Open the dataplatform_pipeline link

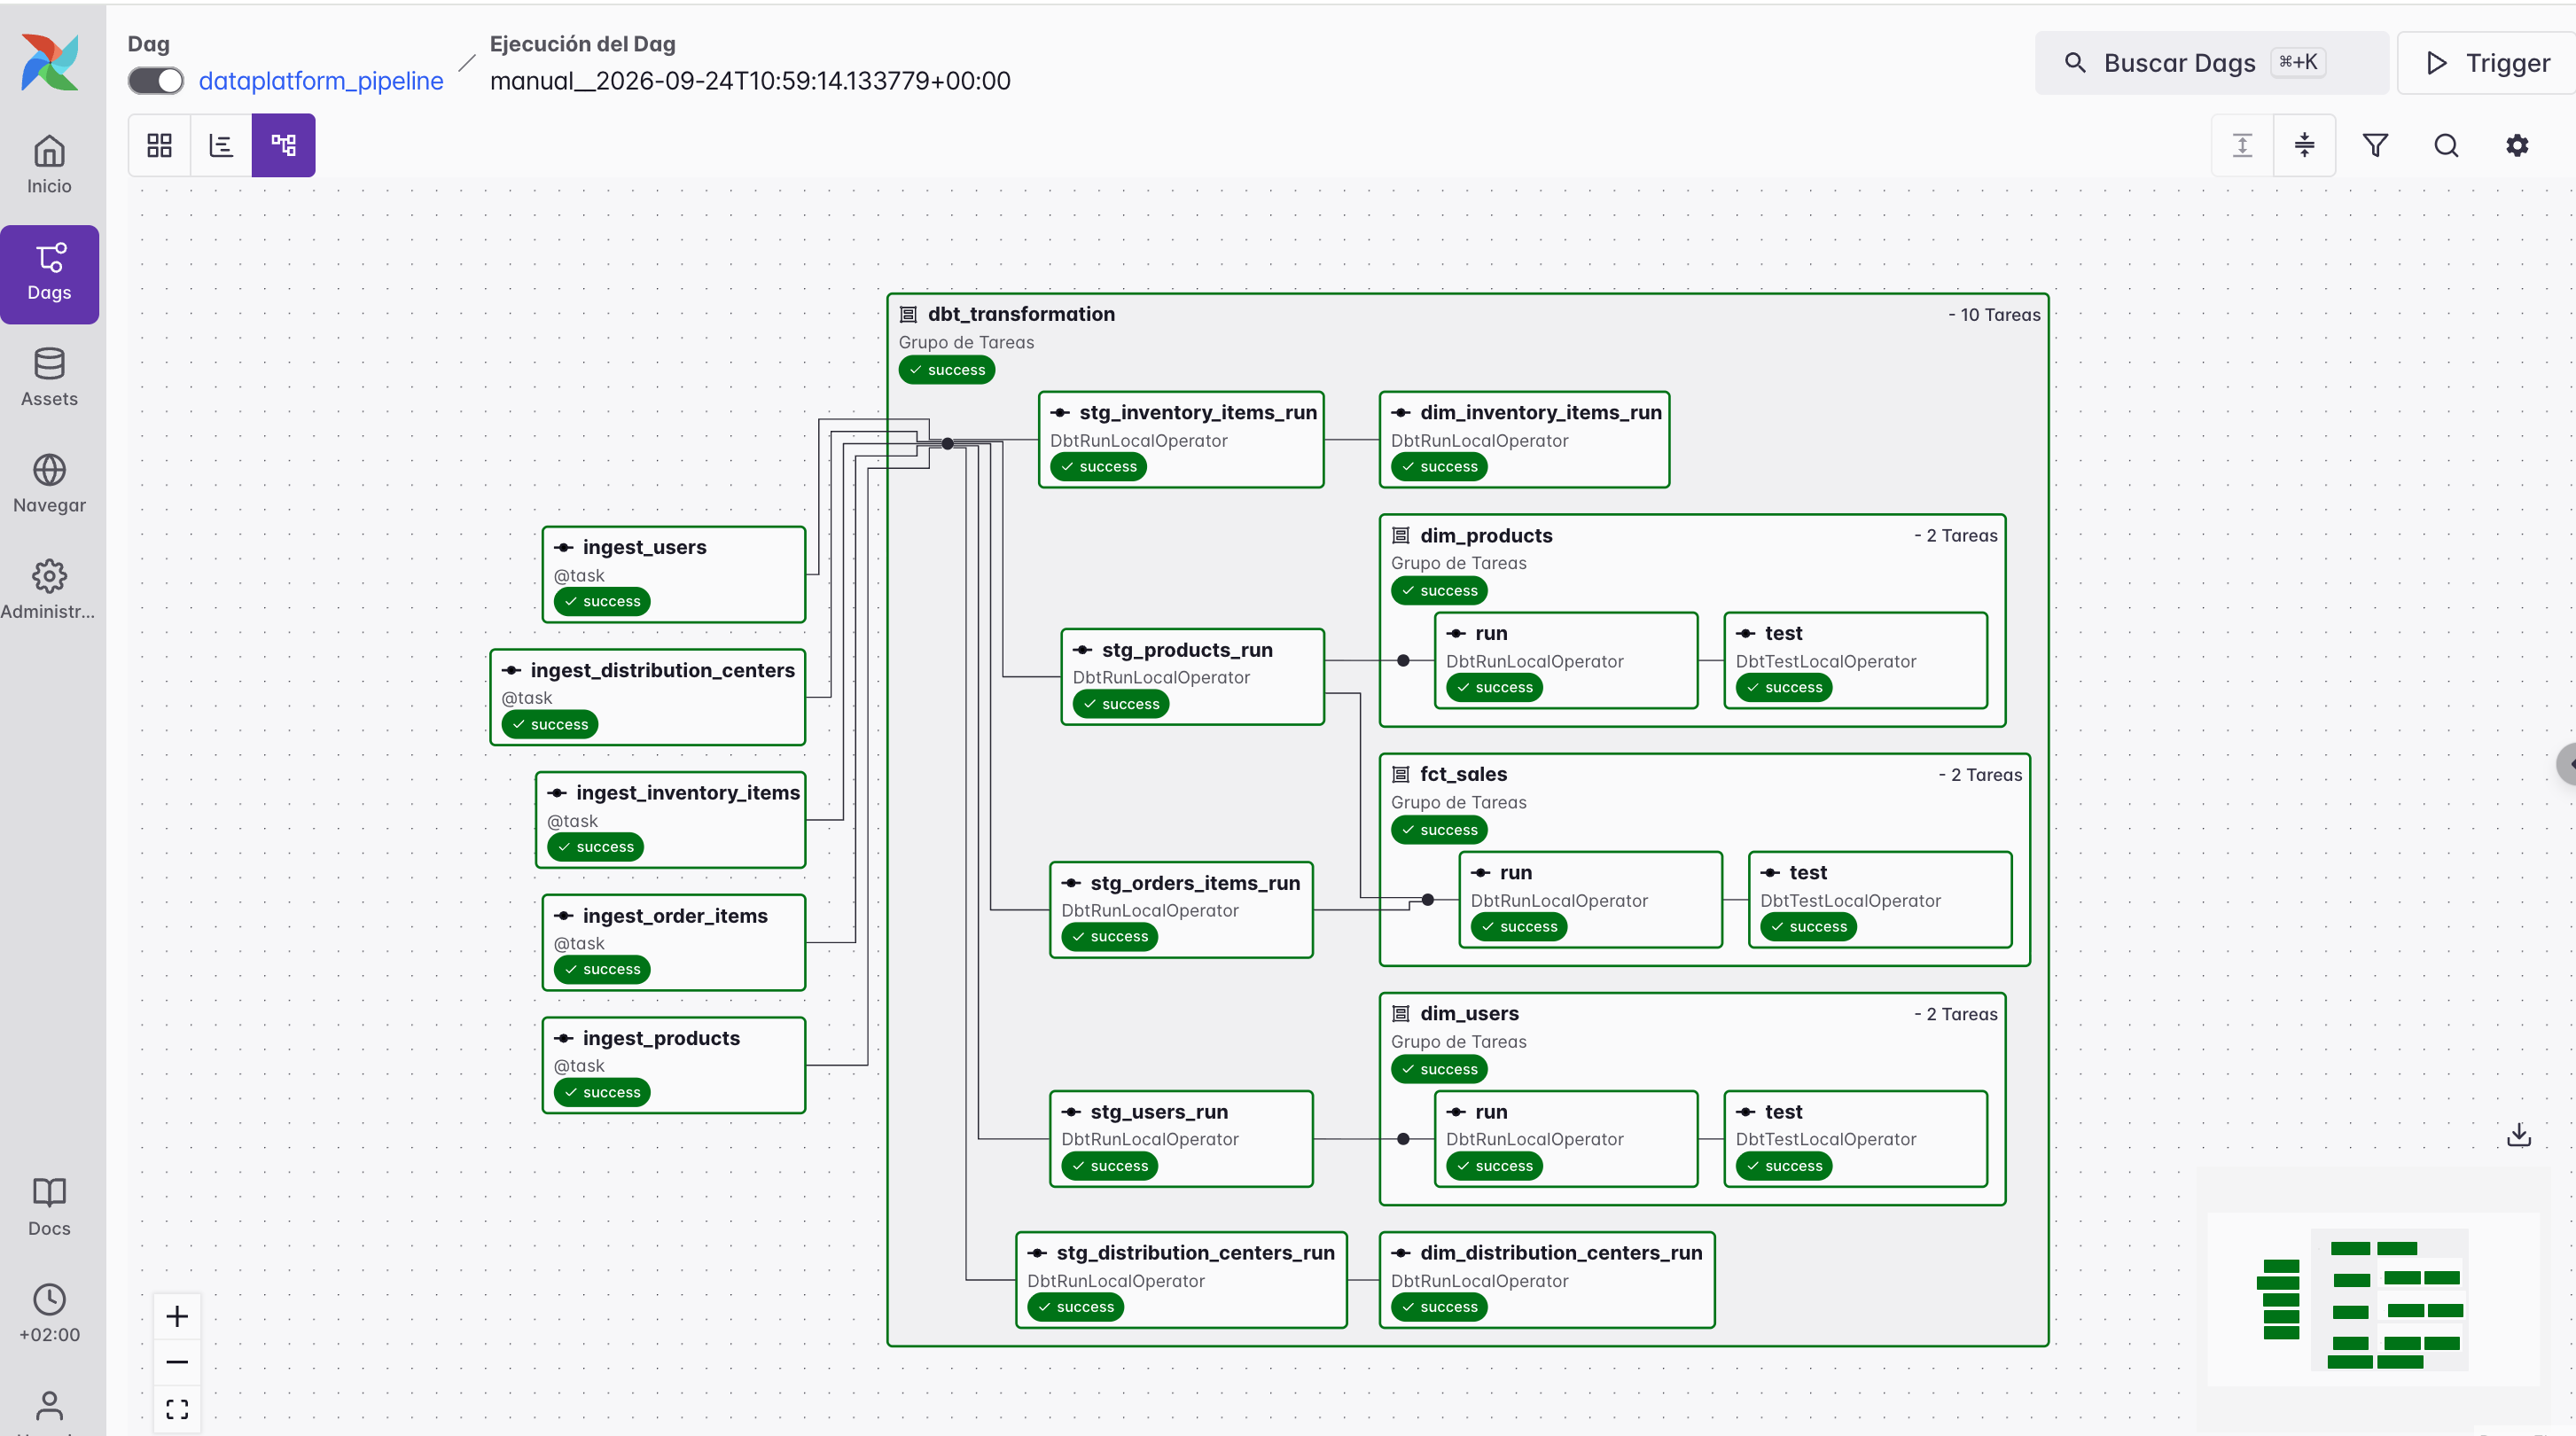coord(321,81)
